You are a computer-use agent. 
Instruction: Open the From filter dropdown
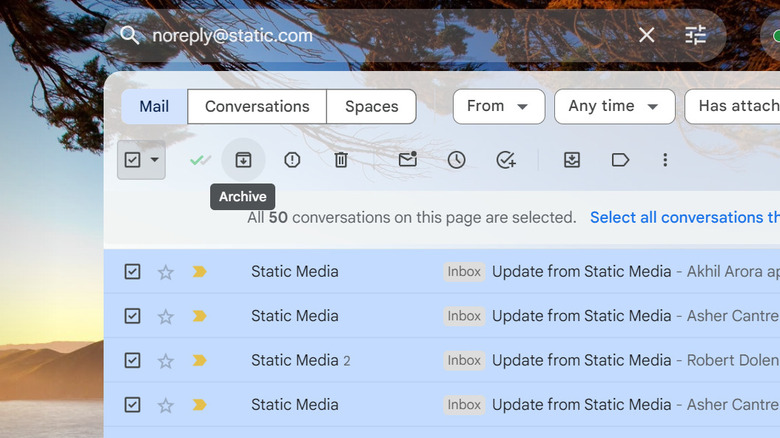(x=498, y=106)
